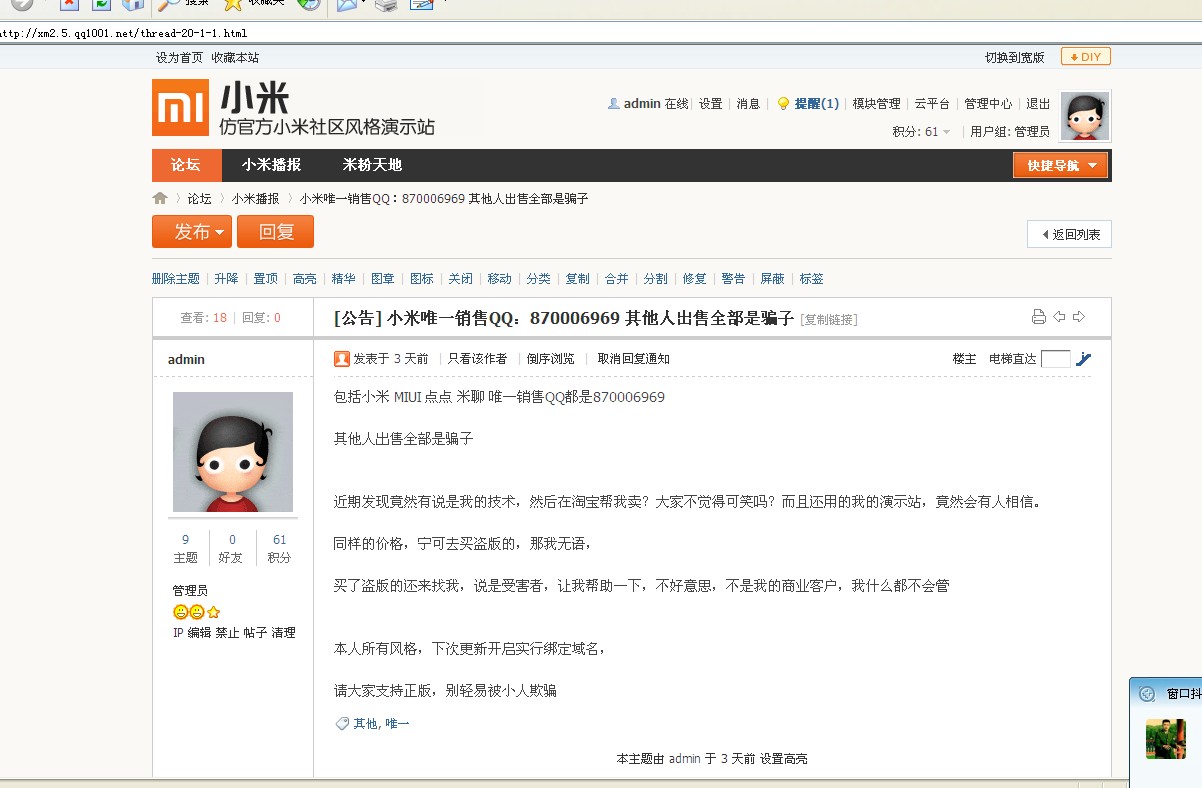The width and height of the screenshot is (1202, 788).
Task: Click 图标 moderation option
Action: (x=421, y=279)
